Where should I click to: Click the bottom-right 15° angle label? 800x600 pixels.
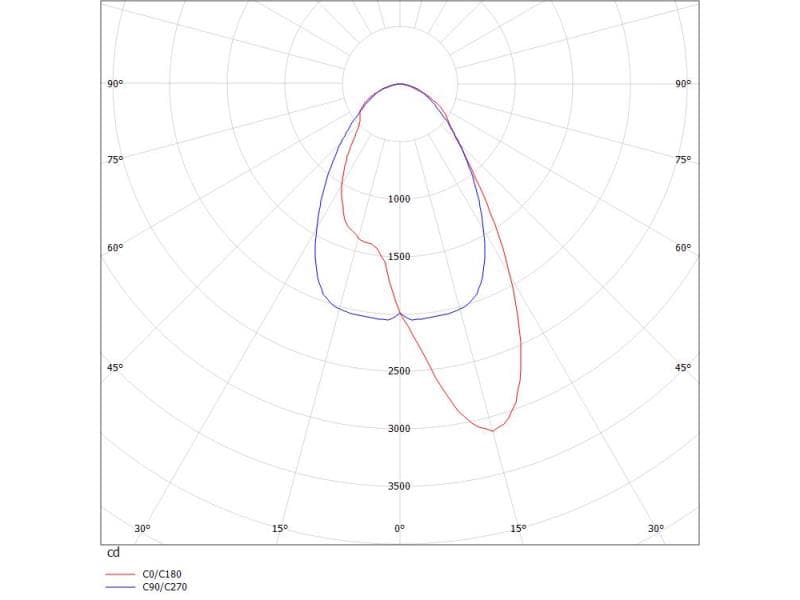[x=518, y=528]
